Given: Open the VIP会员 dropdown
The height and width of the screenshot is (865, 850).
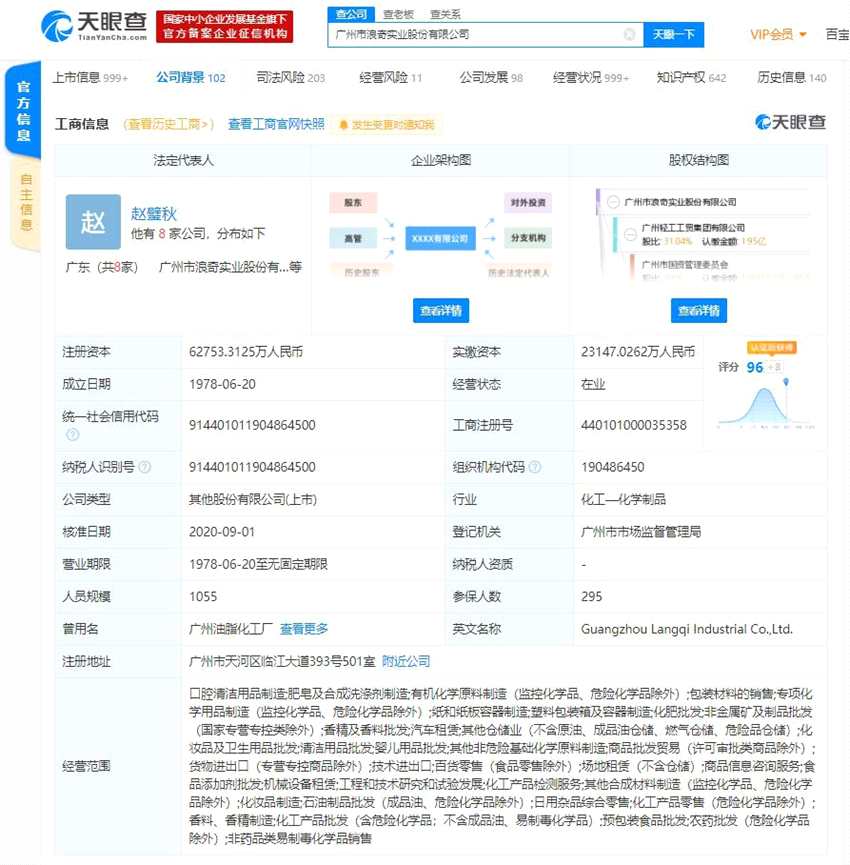Looking at the screenshot, I should pos(778,34).
